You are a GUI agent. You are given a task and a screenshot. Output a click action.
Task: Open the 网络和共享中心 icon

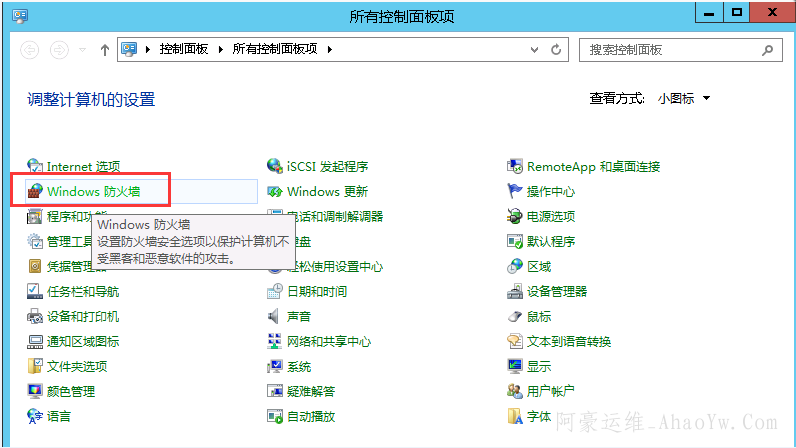[x=275, y=341]
